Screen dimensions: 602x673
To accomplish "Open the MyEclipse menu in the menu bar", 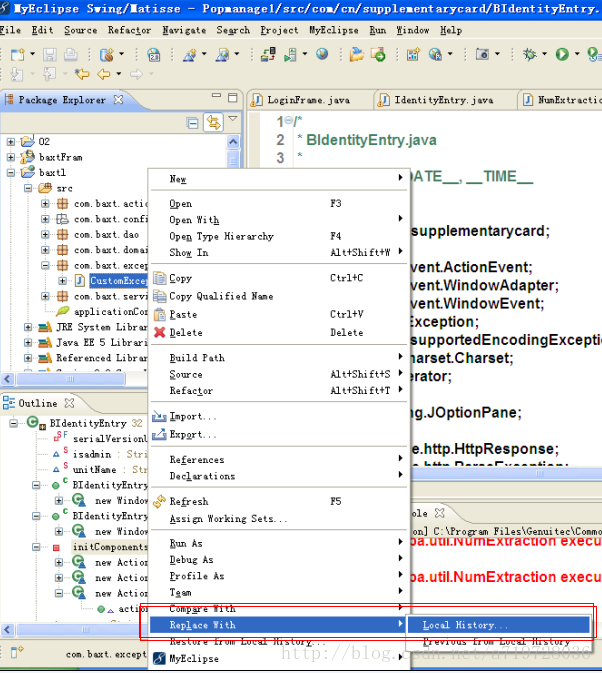I will [x=333, y=30].
